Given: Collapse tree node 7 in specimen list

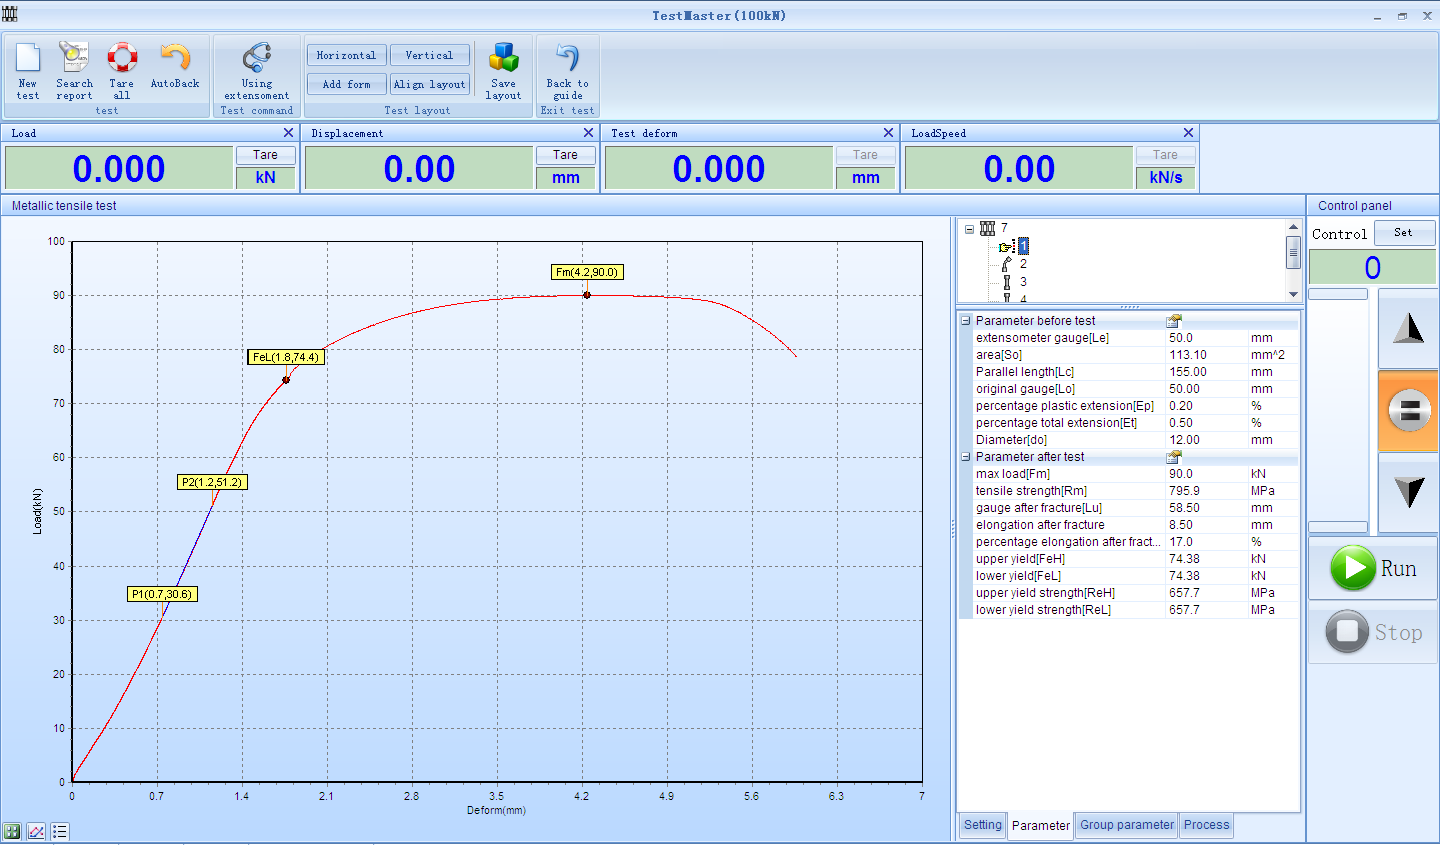Looking at the screenshot, I should 969,229.
